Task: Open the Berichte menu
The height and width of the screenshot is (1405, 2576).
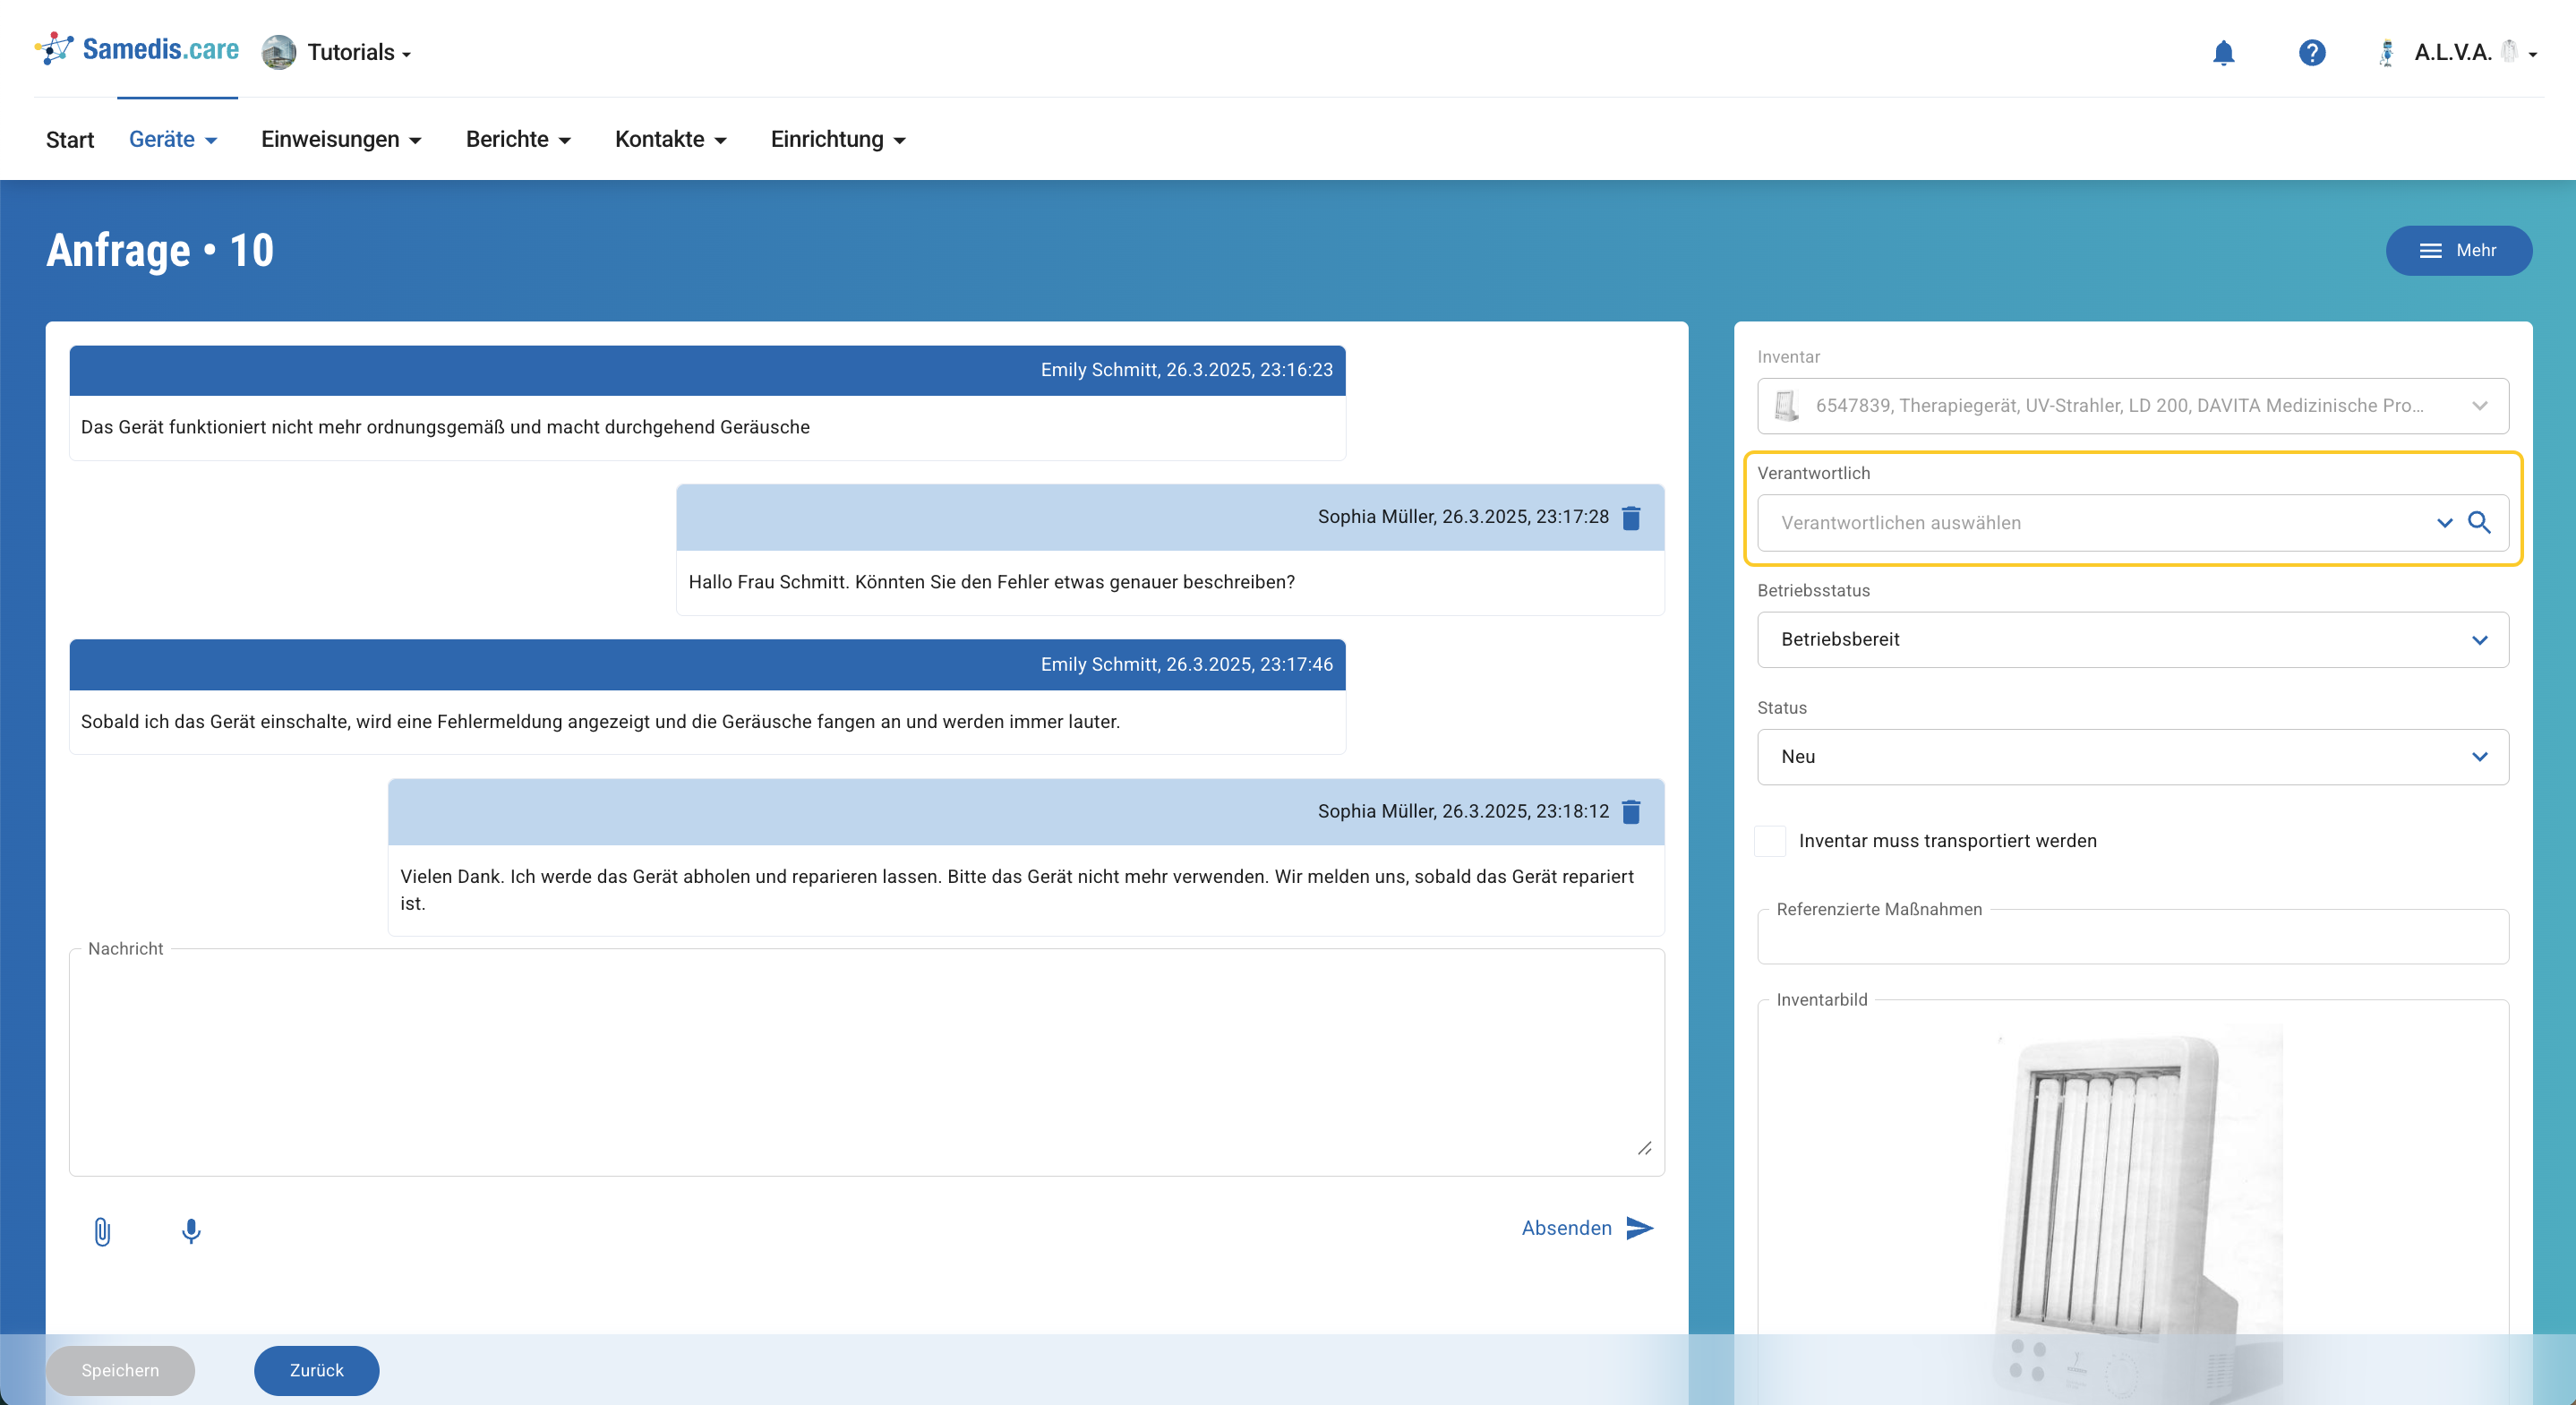Action: click(x=517, y=139)
